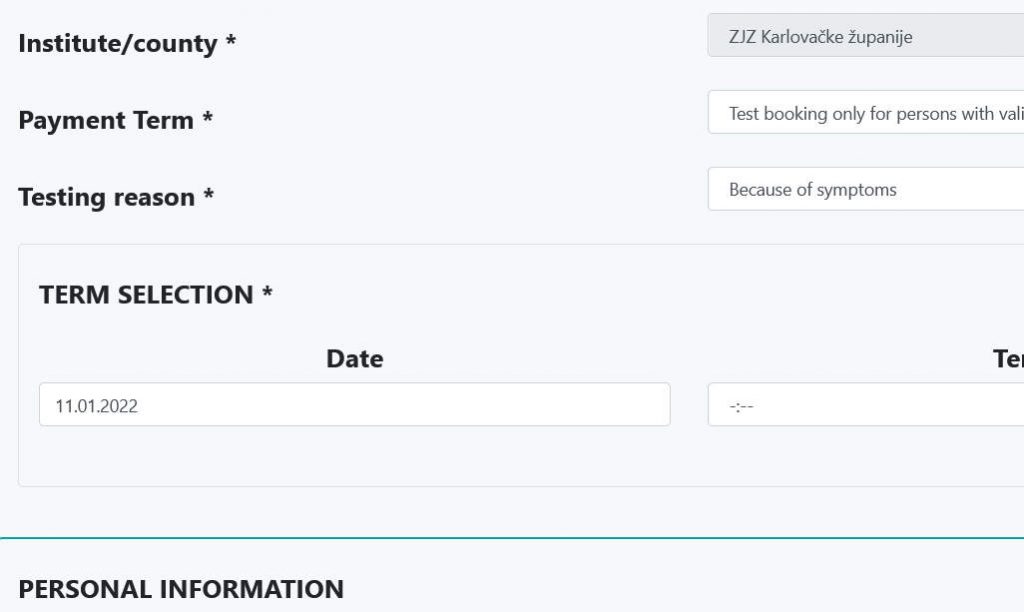Click the Testing reason field label
This screenshot has width=1024, height=612.
coord(106,197)
